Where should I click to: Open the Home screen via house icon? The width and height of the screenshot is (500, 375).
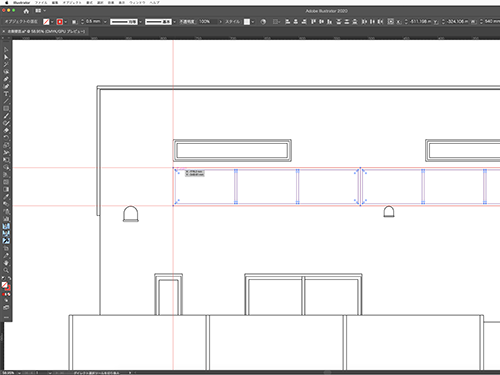(x=26, y=11)
